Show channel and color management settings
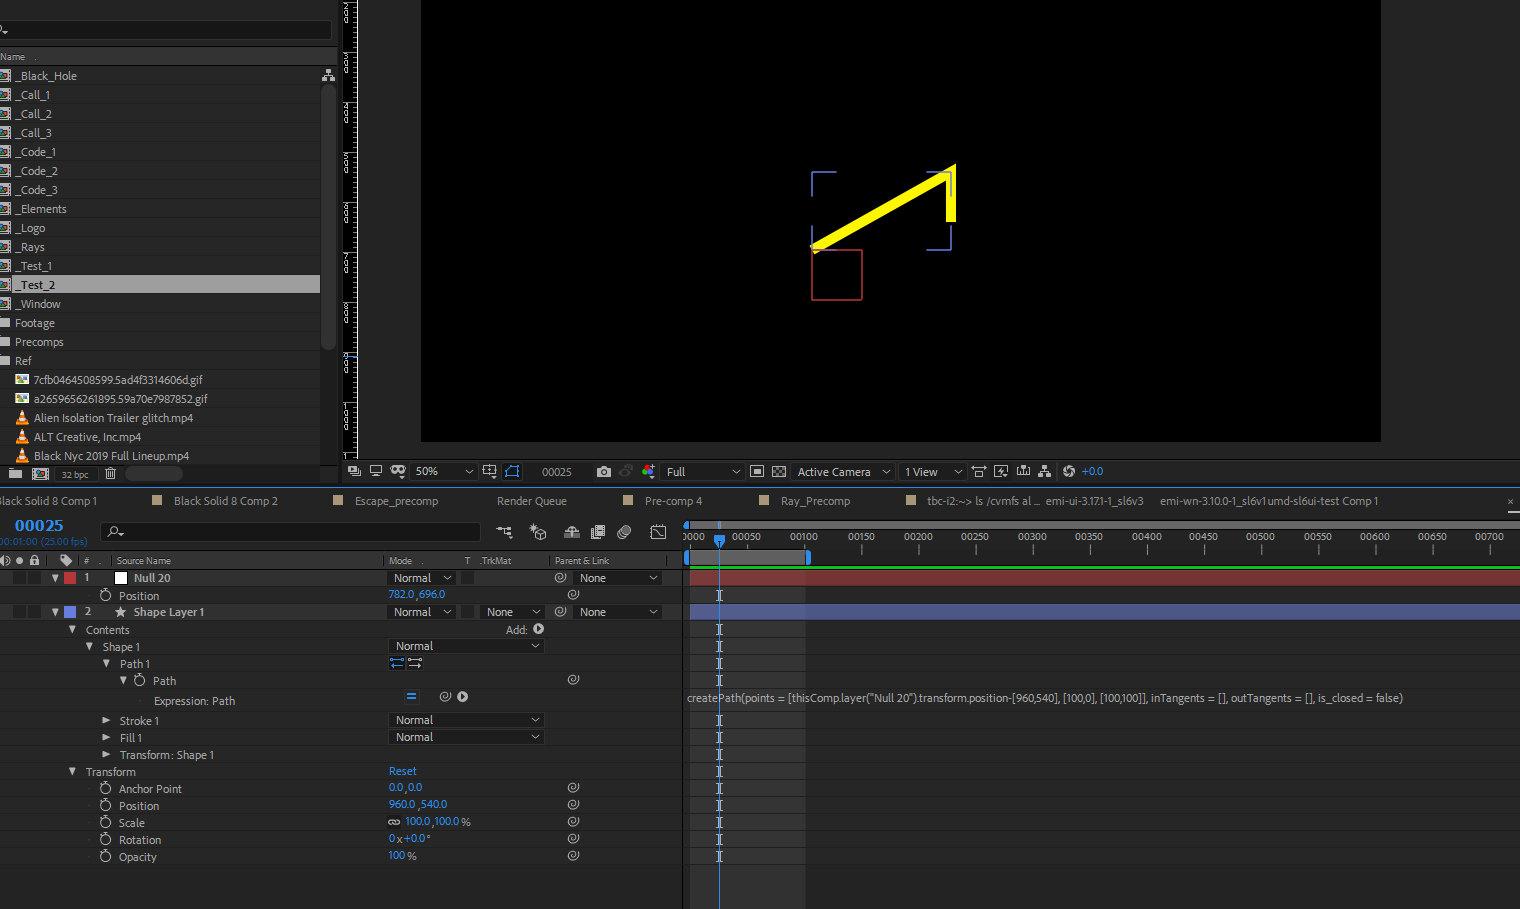Viewport: 1520px width, 909px height. pos(649,471)
